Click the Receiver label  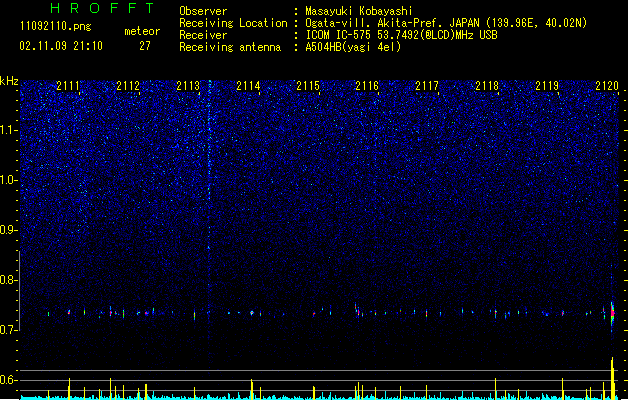pos(203,35)
